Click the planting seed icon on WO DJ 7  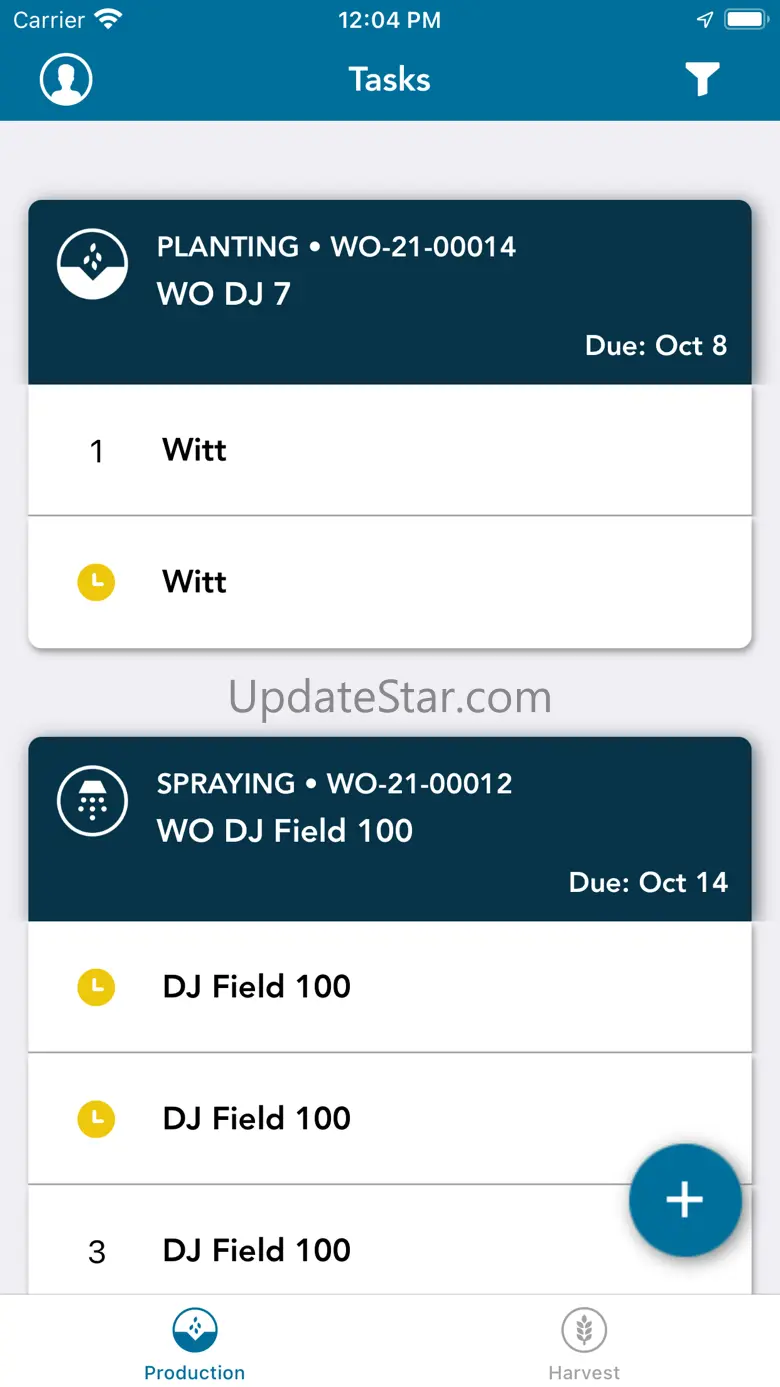pos(92,264)
